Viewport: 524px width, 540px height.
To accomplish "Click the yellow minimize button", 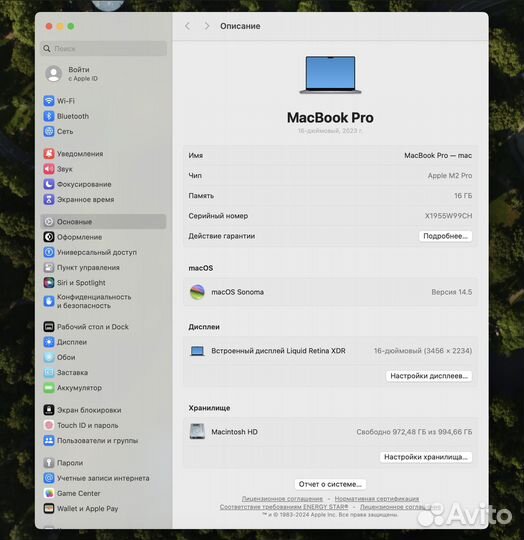I will [x=60, y=26].
